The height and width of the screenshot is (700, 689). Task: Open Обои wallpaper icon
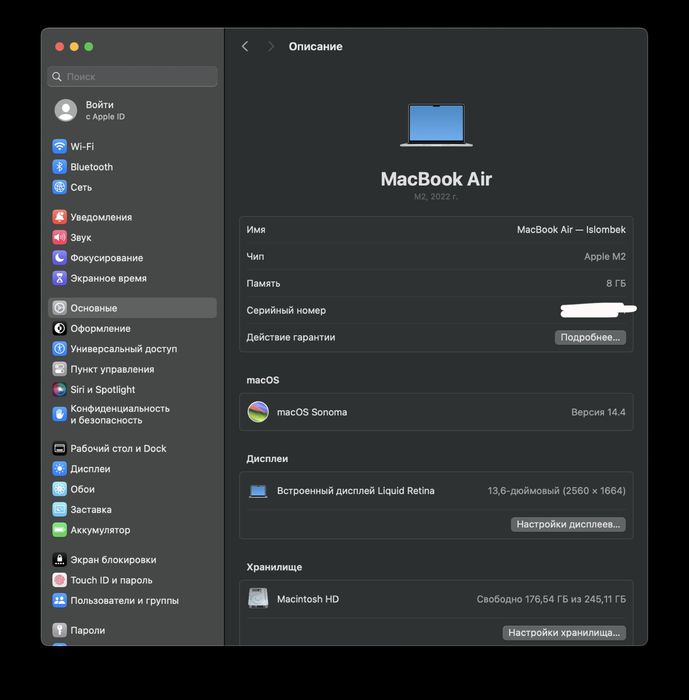(59, 489)
